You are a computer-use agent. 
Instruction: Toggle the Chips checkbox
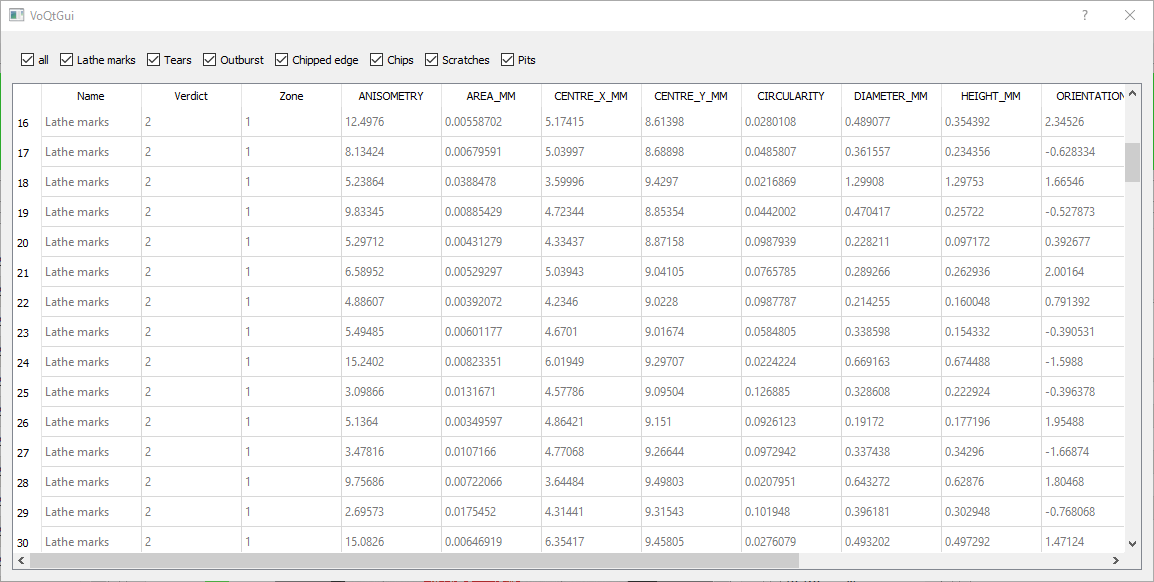(377, 60)
